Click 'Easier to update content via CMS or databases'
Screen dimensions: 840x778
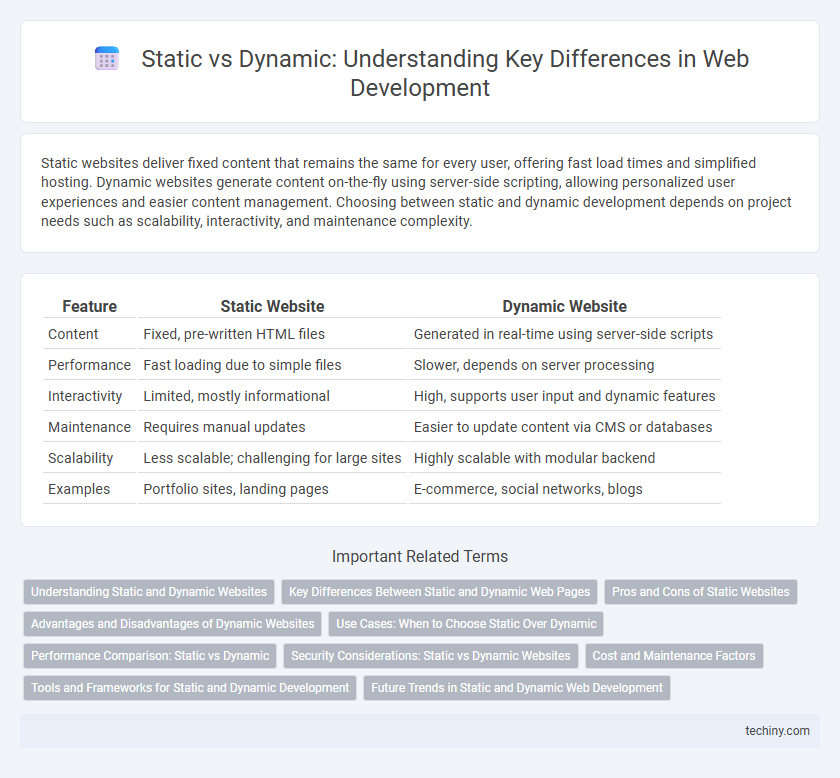(563, 427)
